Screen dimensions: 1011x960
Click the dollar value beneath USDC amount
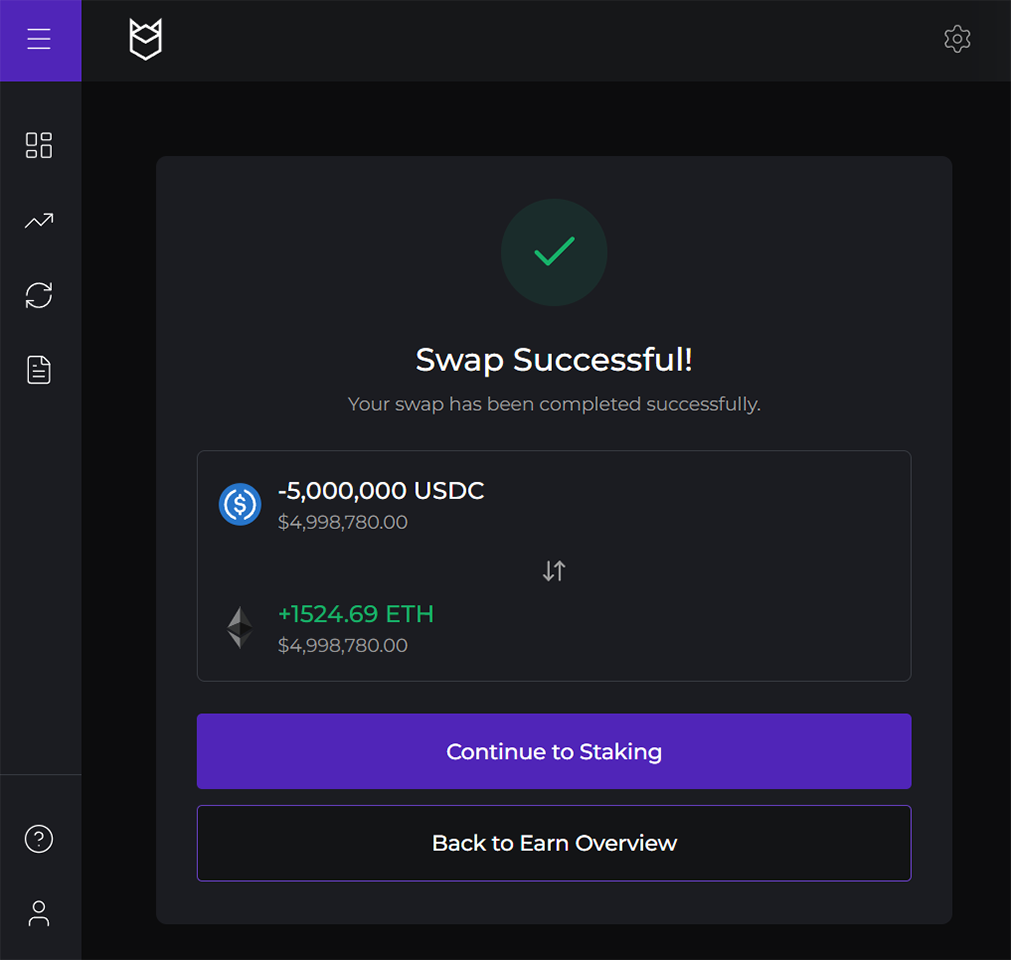coord(343,522)
